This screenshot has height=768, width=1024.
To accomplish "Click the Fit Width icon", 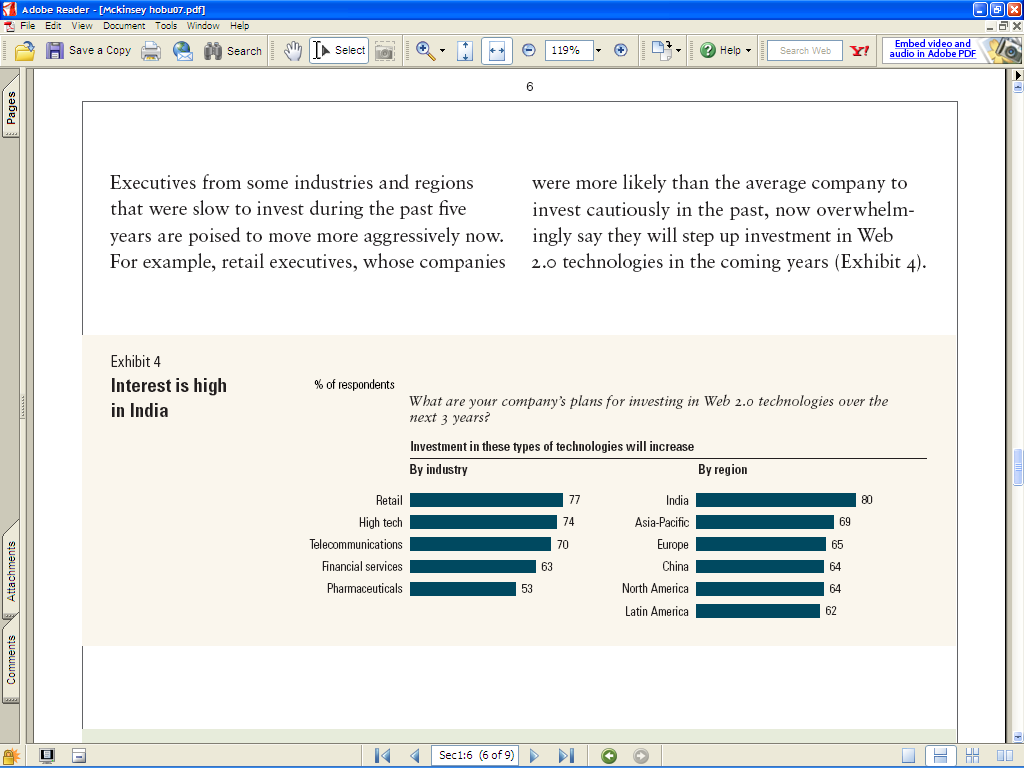I will [497, 50].
